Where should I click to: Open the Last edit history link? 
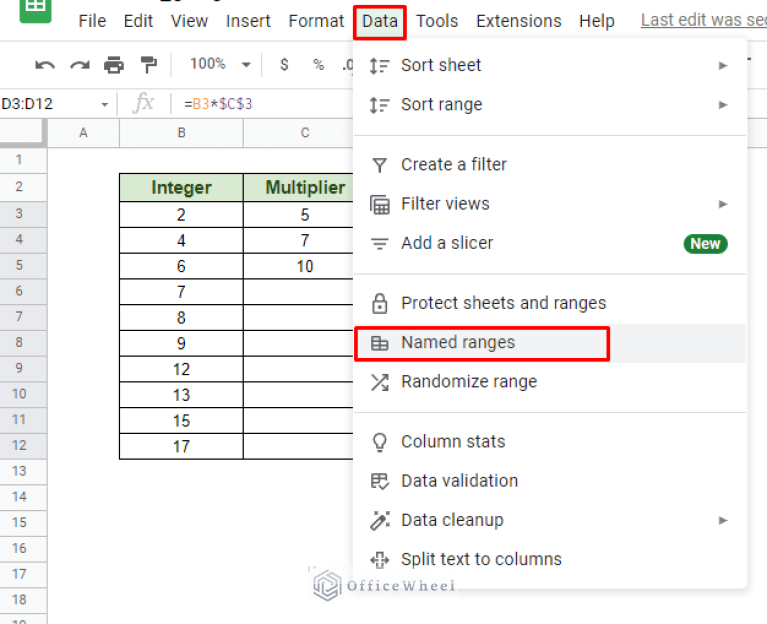[x=702, y=21]
